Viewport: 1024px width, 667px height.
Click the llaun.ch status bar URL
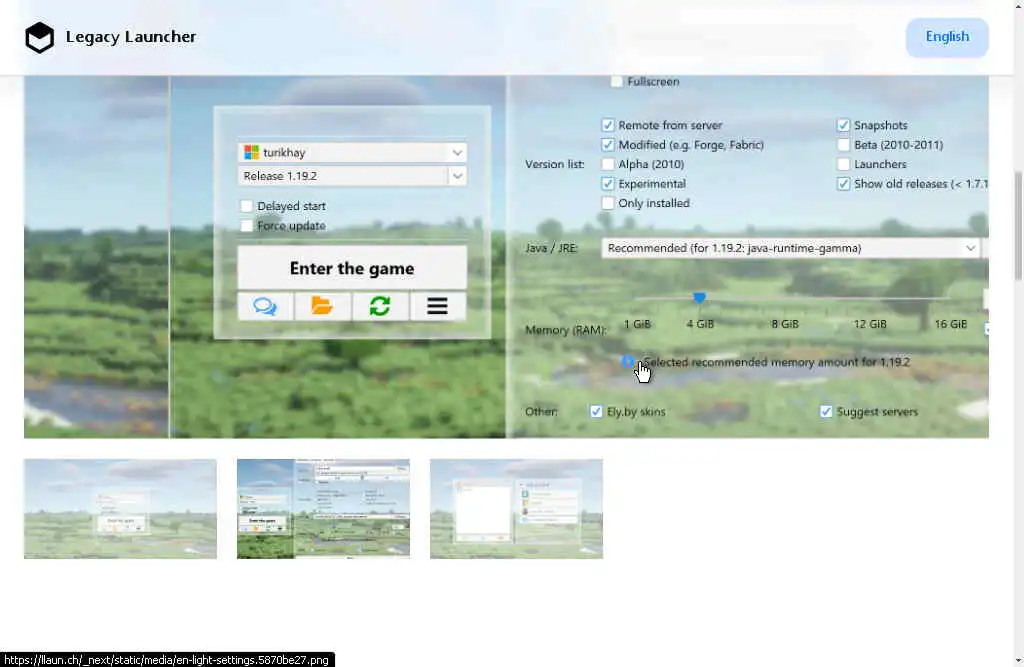(x=167, y=660)
